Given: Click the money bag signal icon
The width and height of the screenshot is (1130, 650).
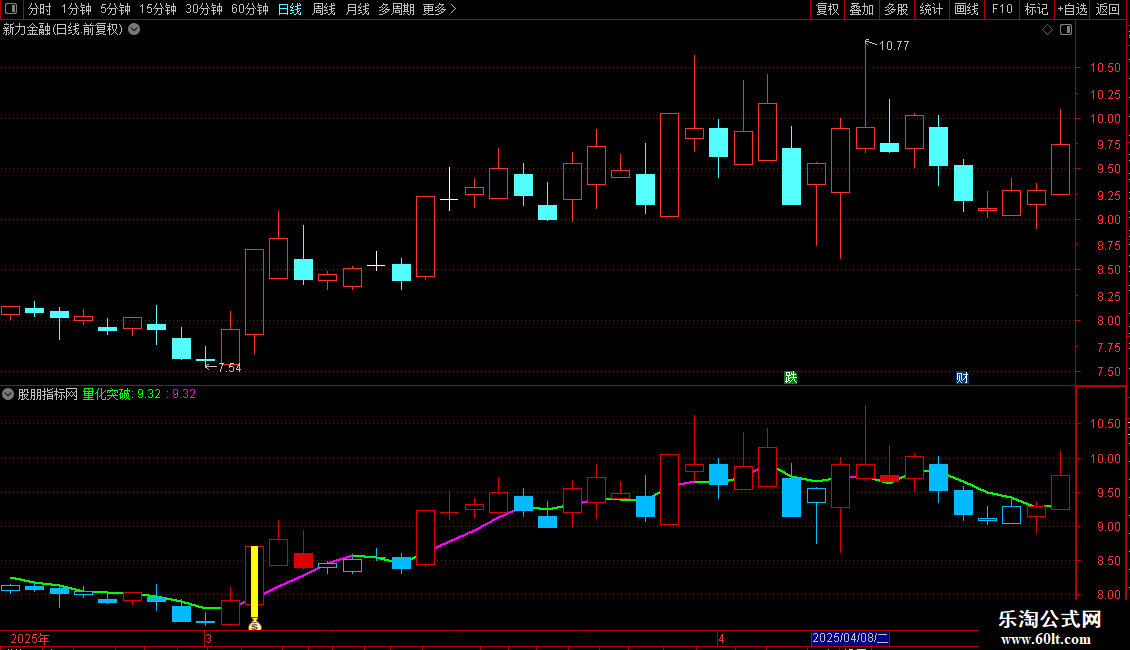Looking at the screenshot, I should pyautogui.click(x=254, y=625).
